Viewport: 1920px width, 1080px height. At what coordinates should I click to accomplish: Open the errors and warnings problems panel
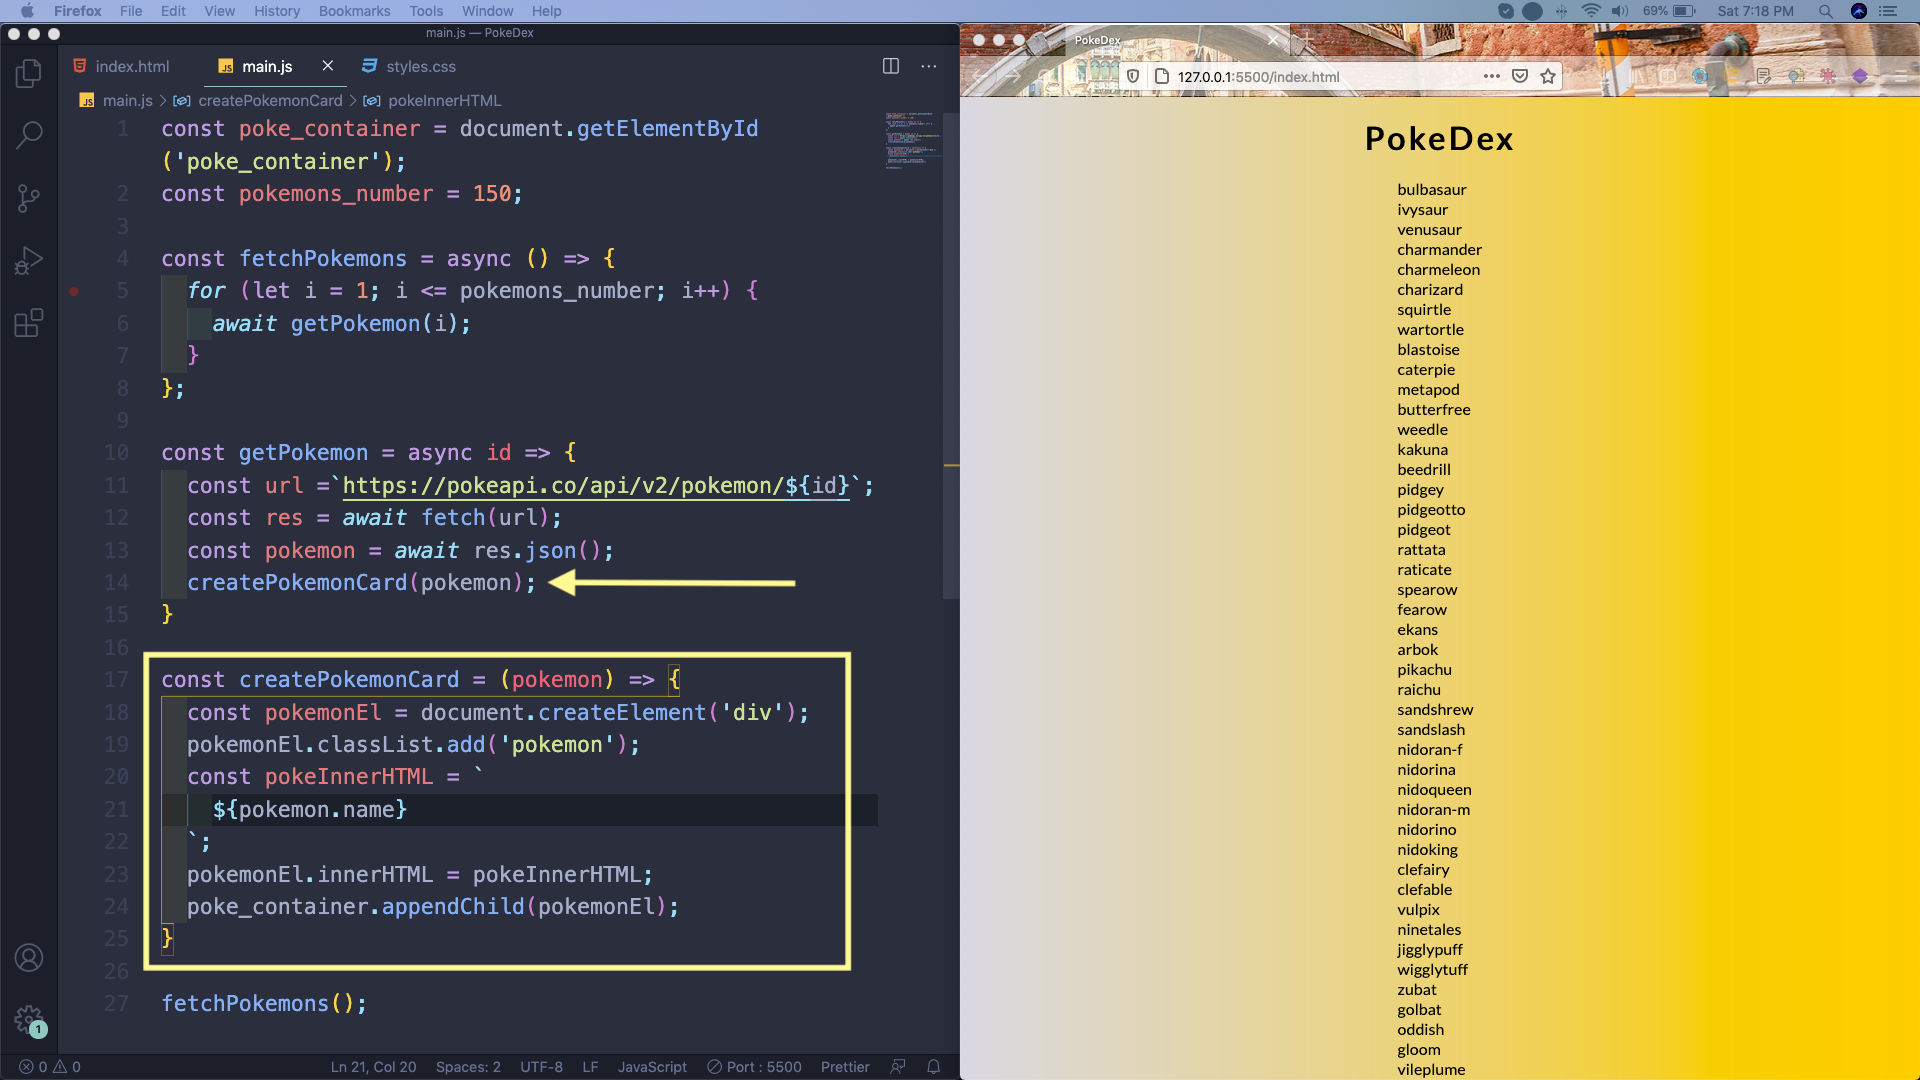click(50, 1067)
